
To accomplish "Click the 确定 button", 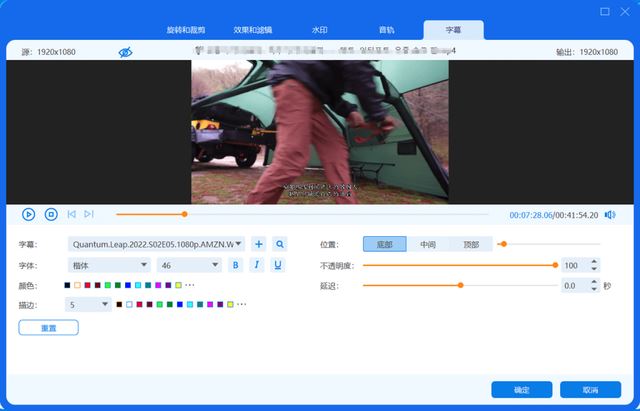I will (522, 390).
